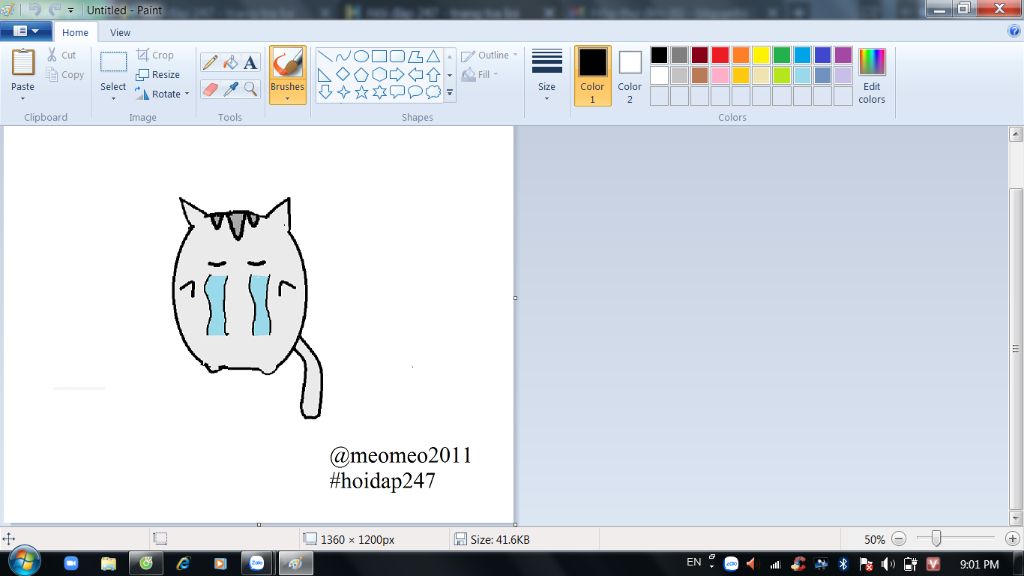The width and height of the screenshot is (1024, 576).
Task: Choose the Pentagon shape
Action: click(361, 74)
